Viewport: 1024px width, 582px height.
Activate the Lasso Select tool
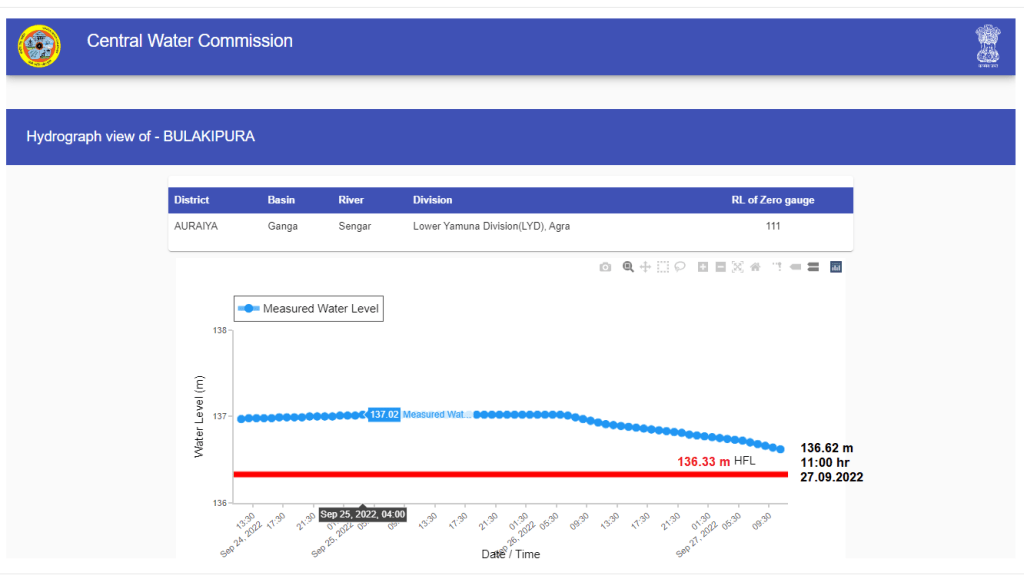pos(680,267)
